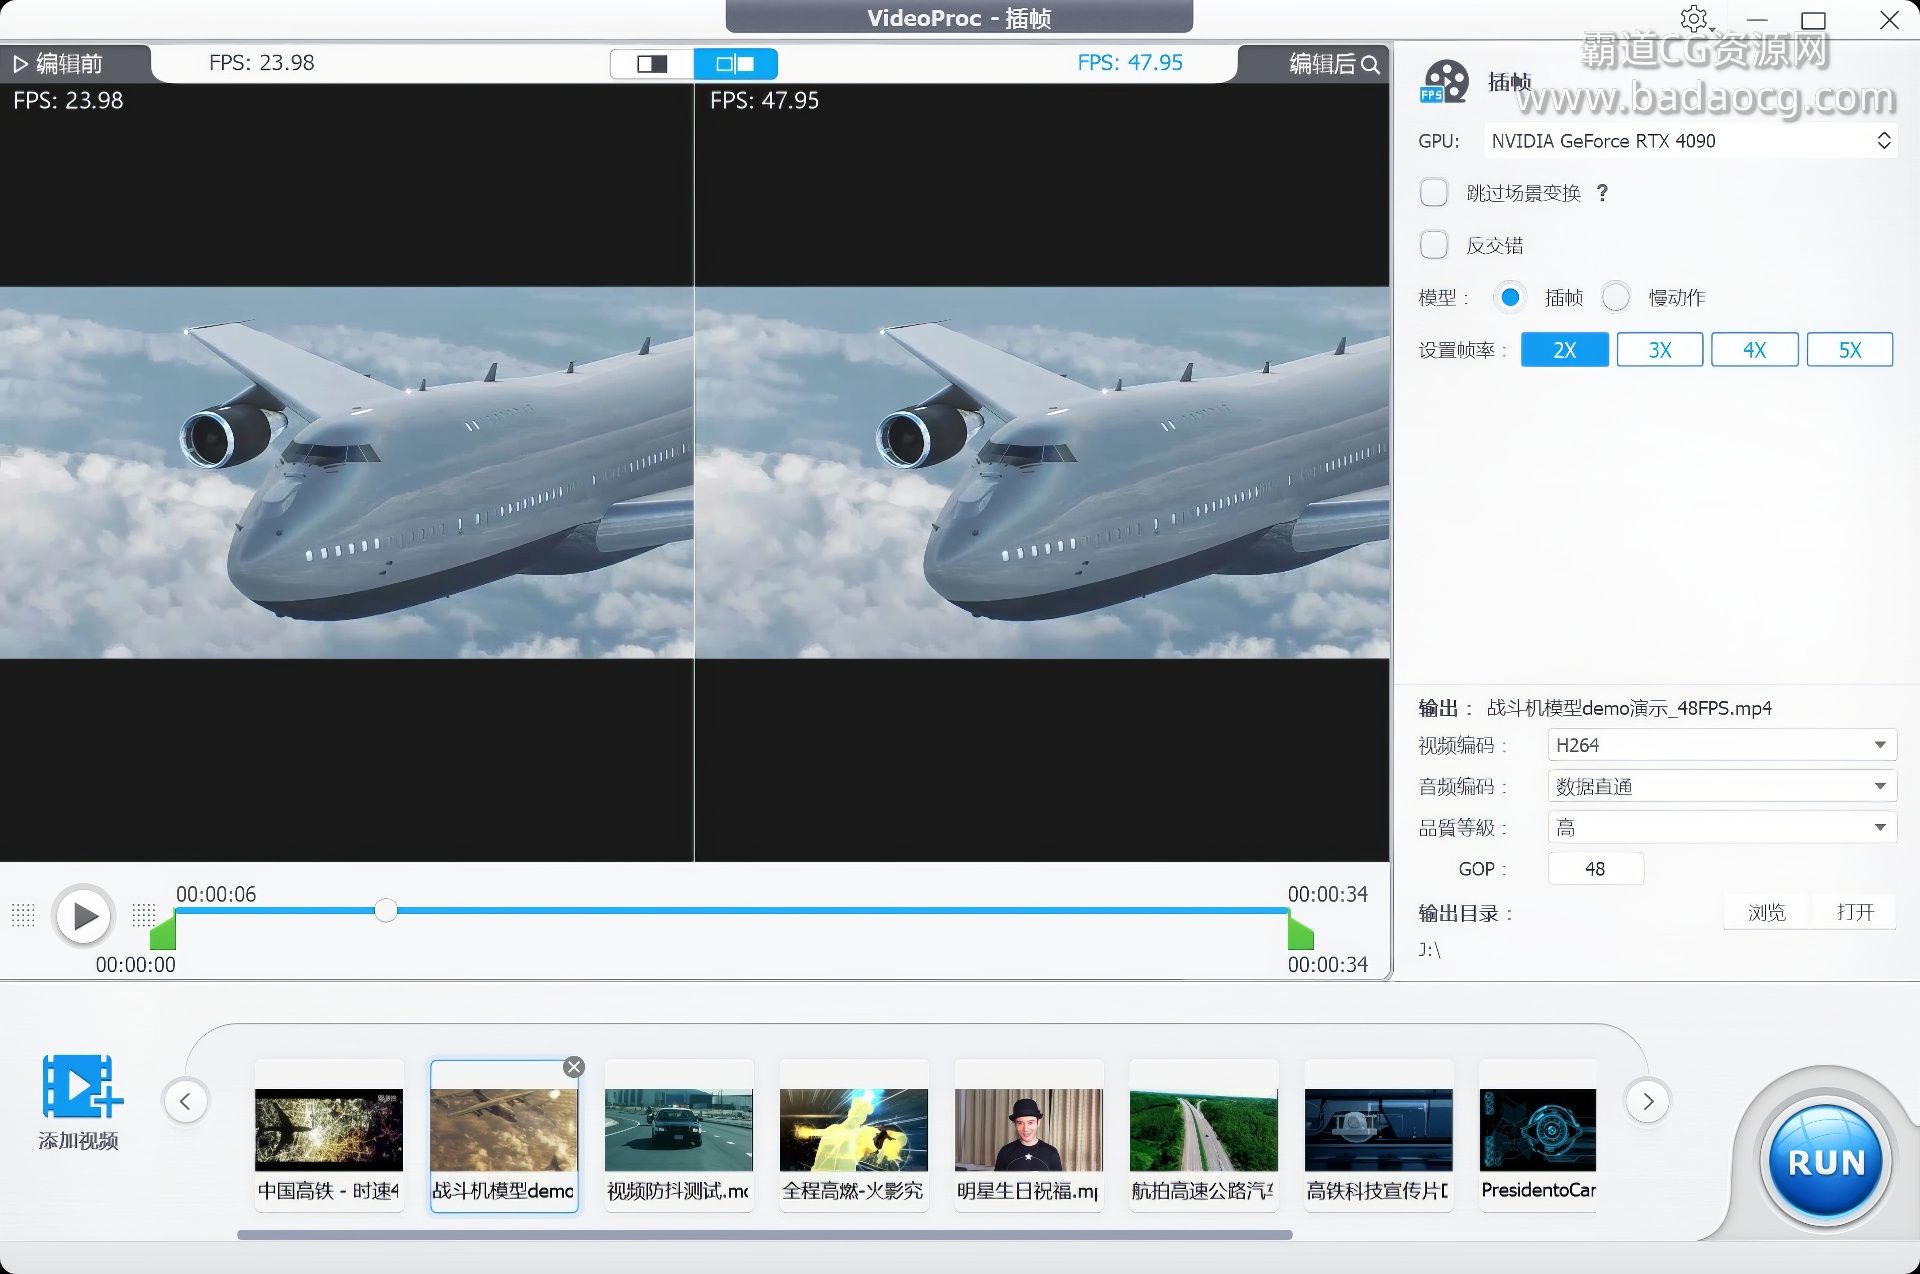Switch to single split preview mode
The width and height of the screenshot is (1920, 1274).
click(x=652, y=64)
